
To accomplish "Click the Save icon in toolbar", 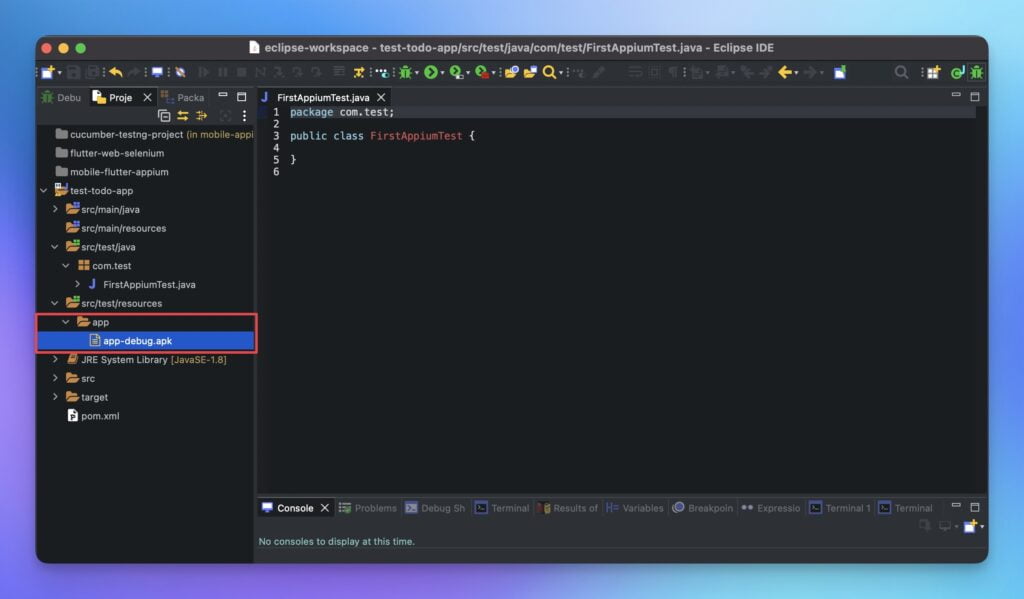I will [x=74, y=73].
